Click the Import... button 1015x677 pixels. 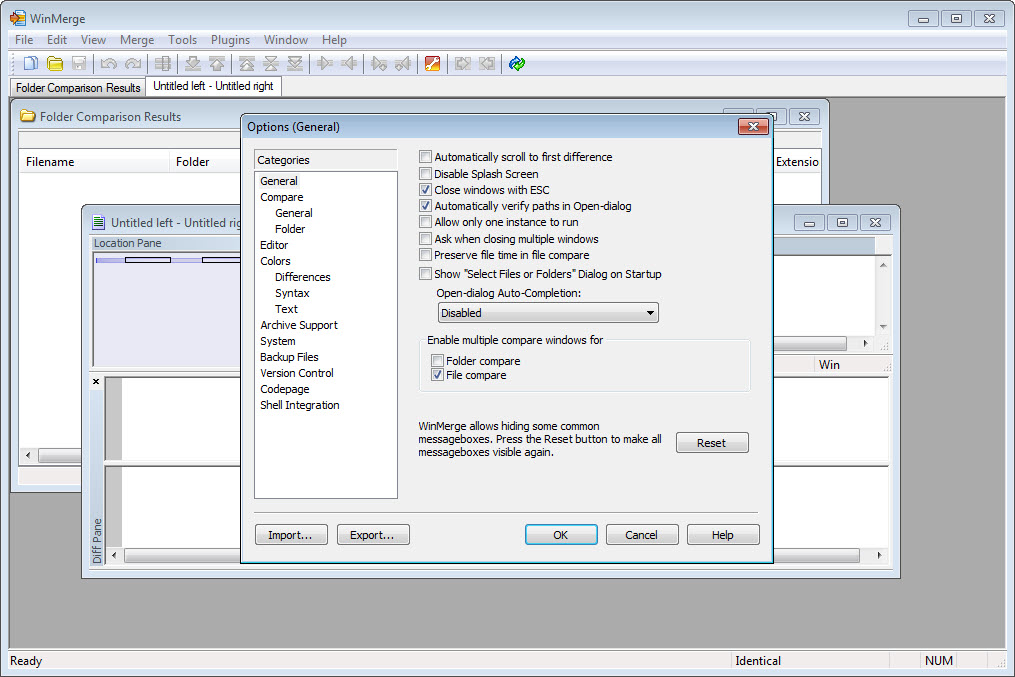[291, 535]
